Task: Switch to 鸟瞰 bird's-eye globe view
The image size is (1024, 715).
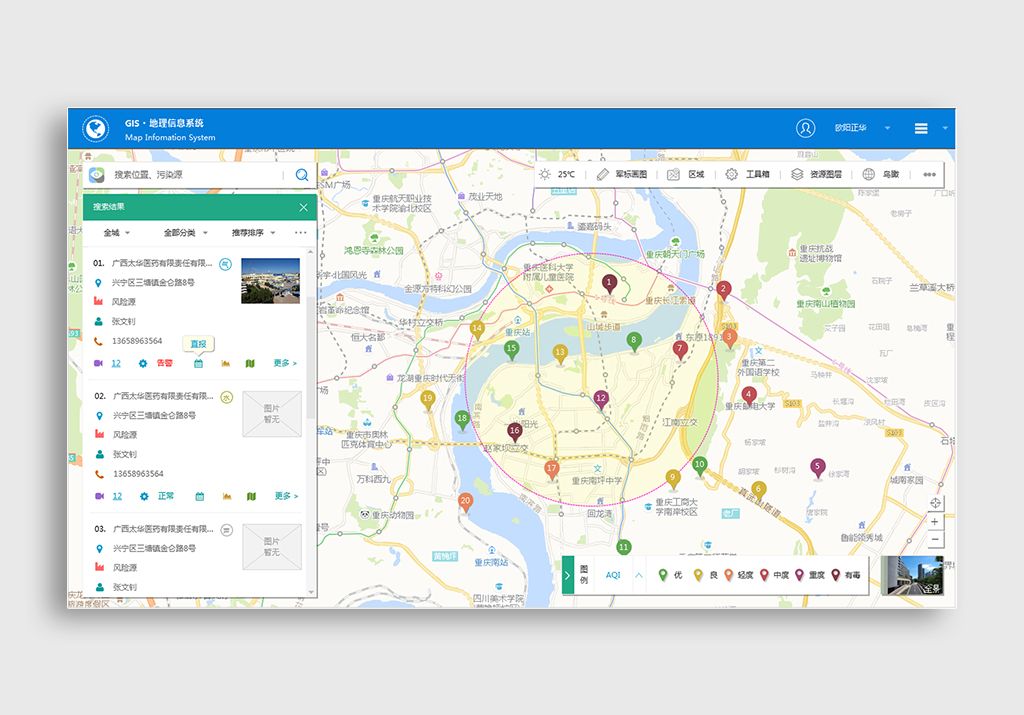Action: pyautogui.click(x=868, y=174)
